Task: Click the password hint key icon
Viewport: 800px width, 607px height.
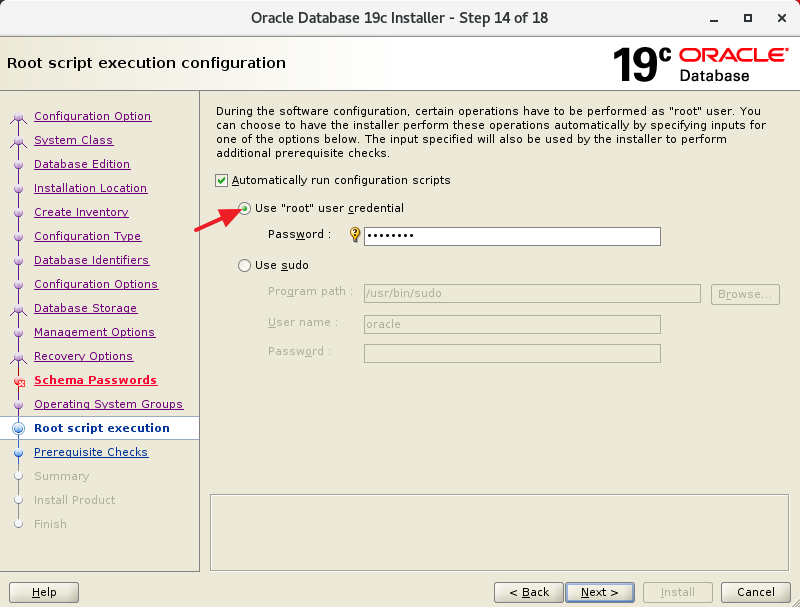Action: [x=355, y=235]
